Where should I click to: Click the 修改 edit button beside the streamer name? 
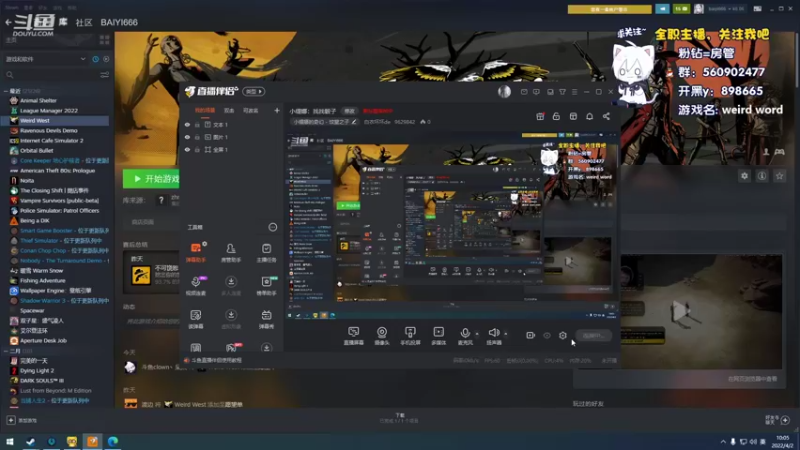tap(349, 111)
